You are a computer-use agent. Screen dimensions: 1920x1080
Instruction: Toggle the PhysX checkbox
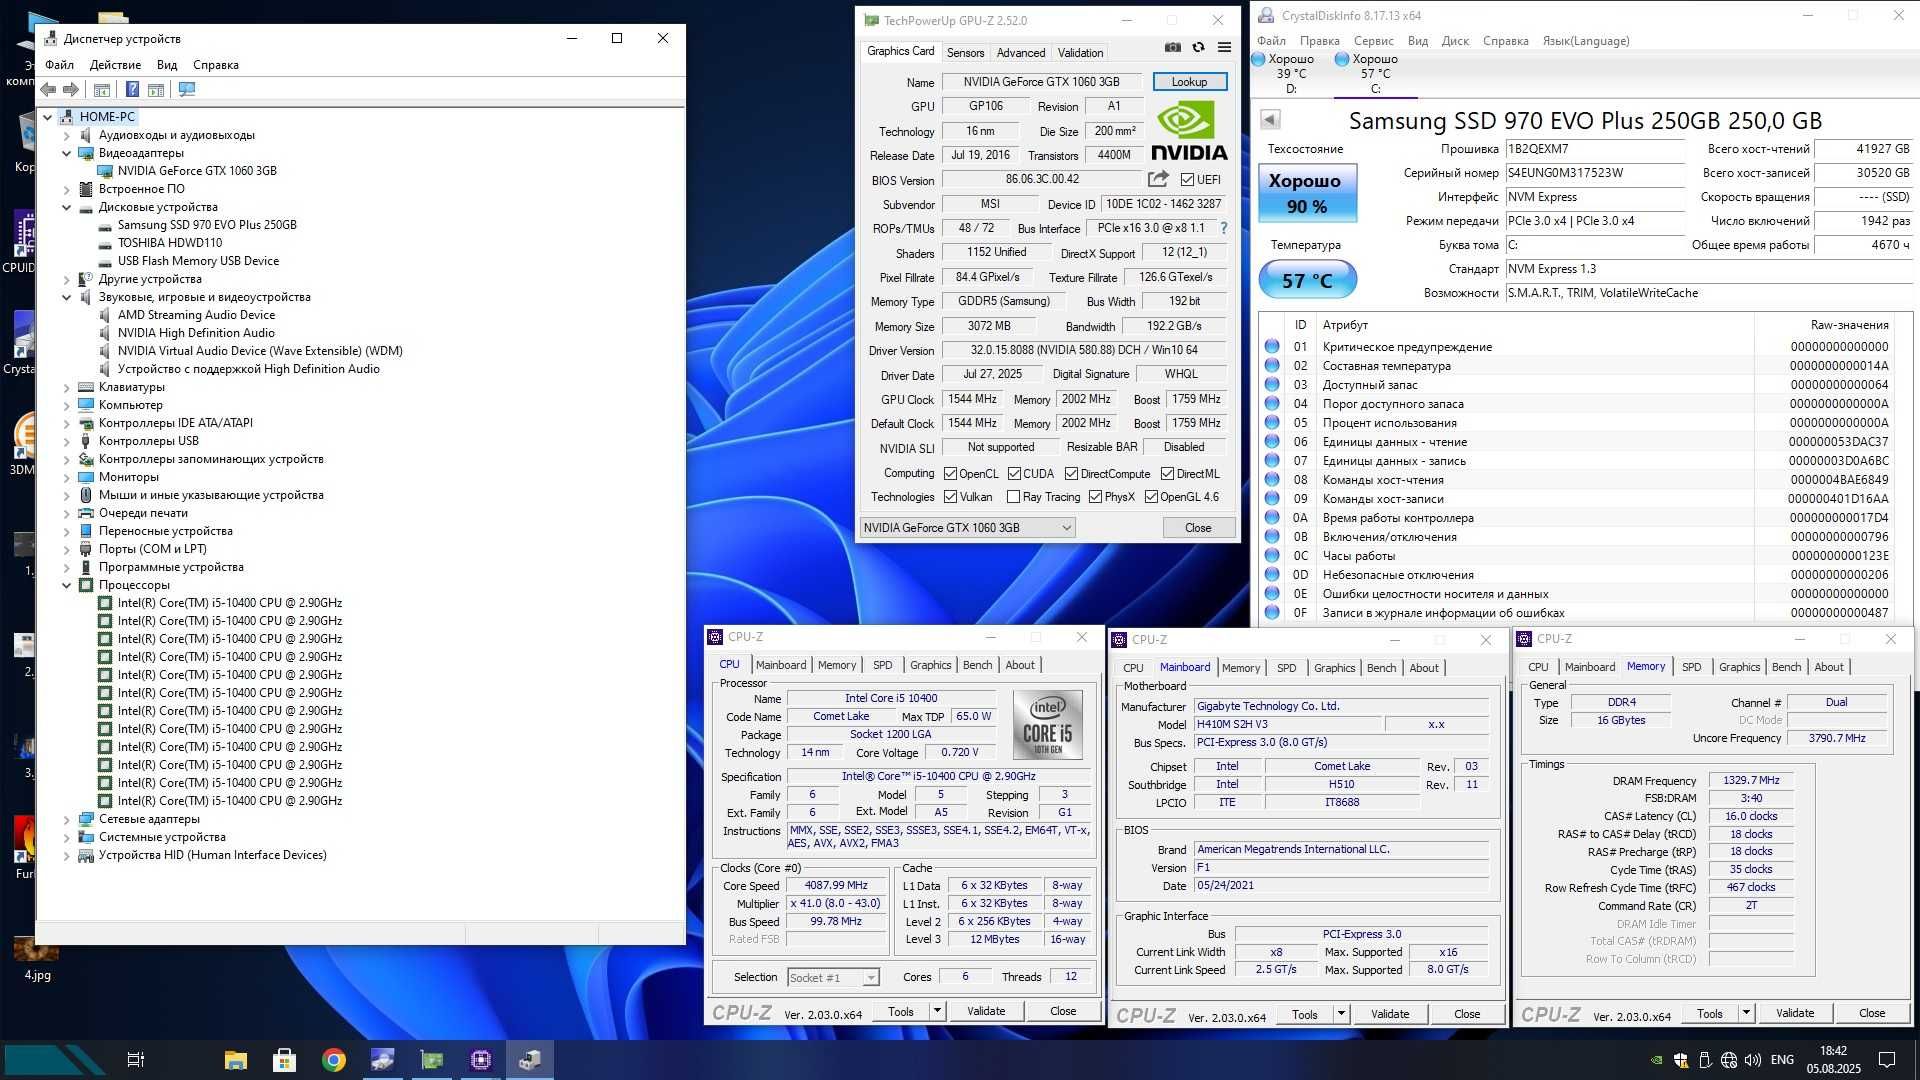tap(1095, 497)
